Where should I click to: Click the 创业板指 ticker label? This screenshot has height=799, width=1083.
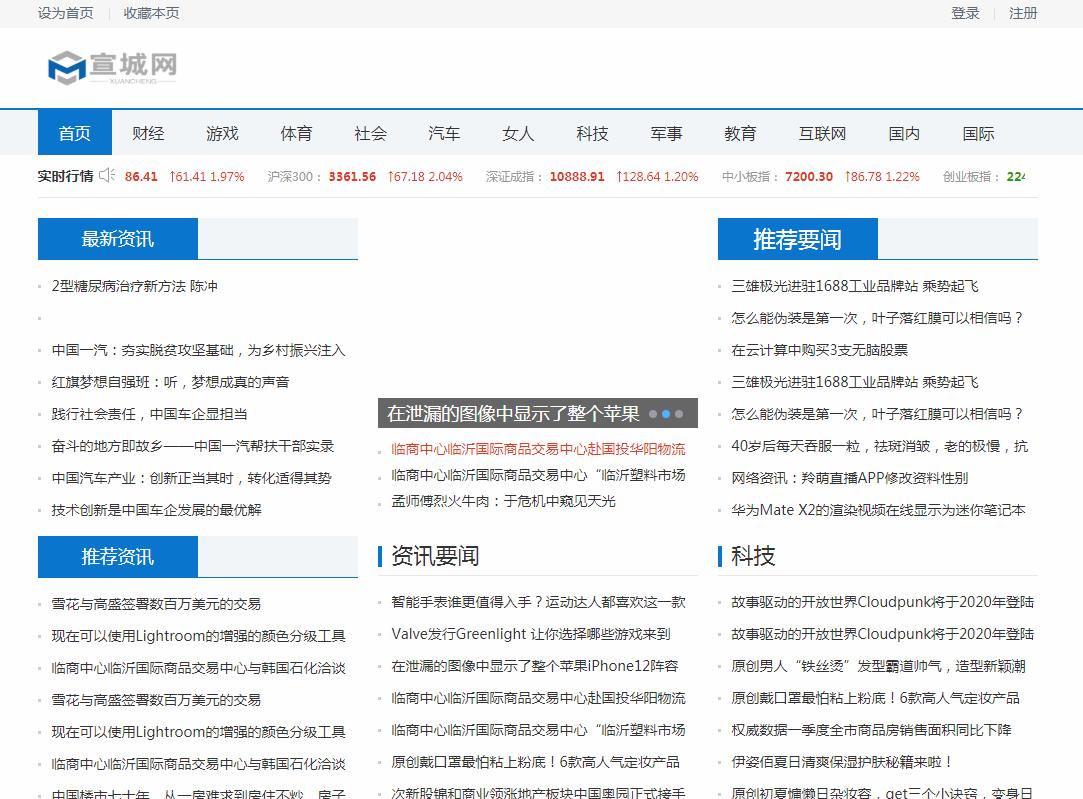pyautogui.click(x=972, y=177)
